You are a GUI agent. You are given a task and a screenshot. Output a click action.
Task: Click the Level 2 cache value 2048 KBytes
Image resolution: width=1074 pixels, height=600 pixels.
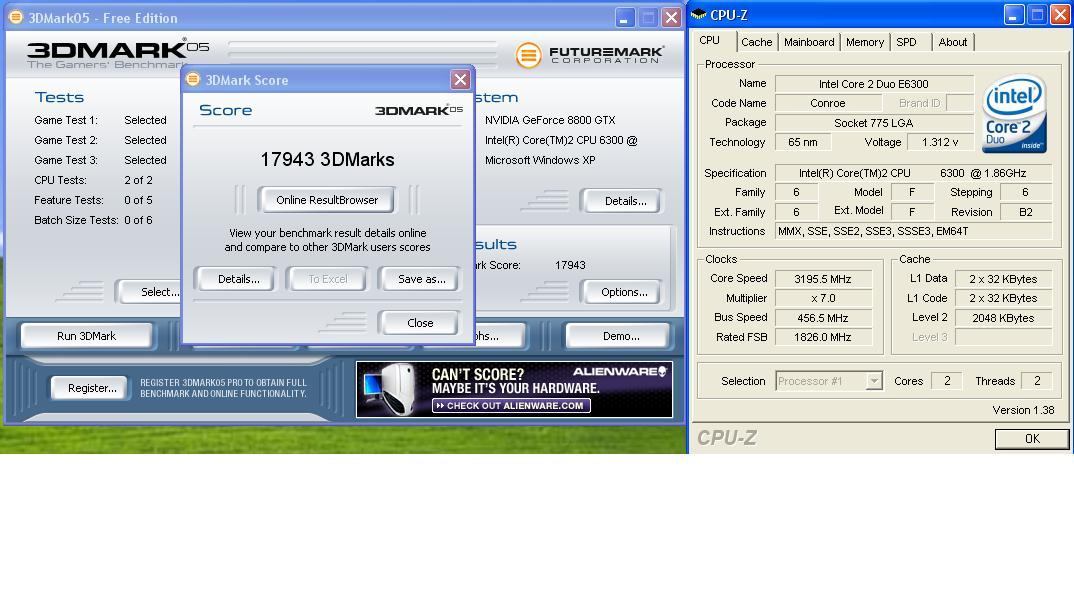click(1003, 318)
